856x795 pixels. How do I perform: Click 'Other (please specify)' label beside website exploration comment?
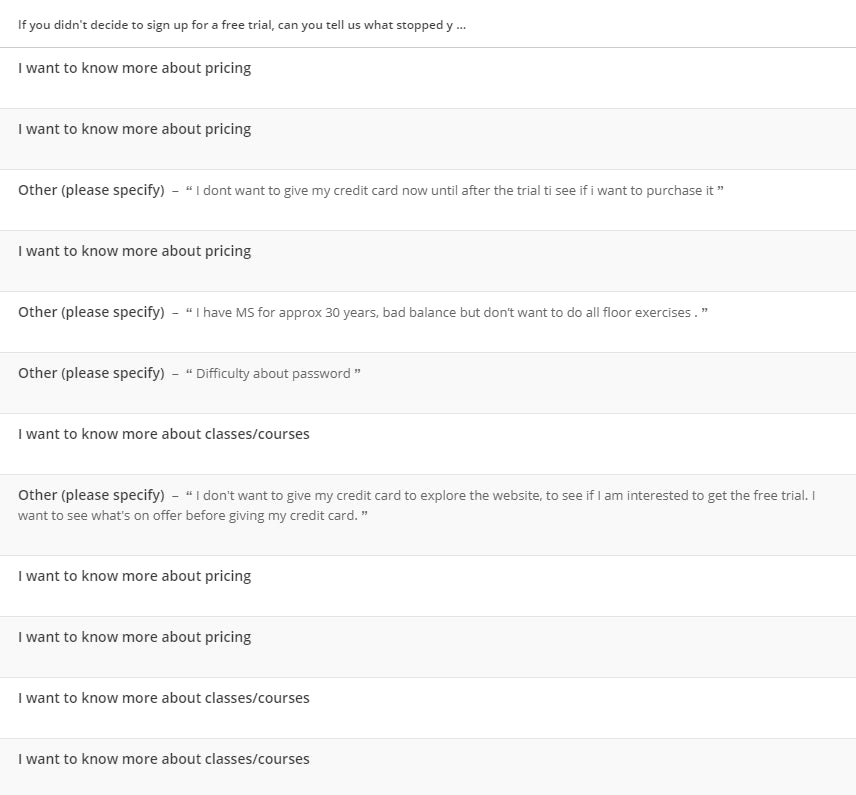[x=91, y=495]
